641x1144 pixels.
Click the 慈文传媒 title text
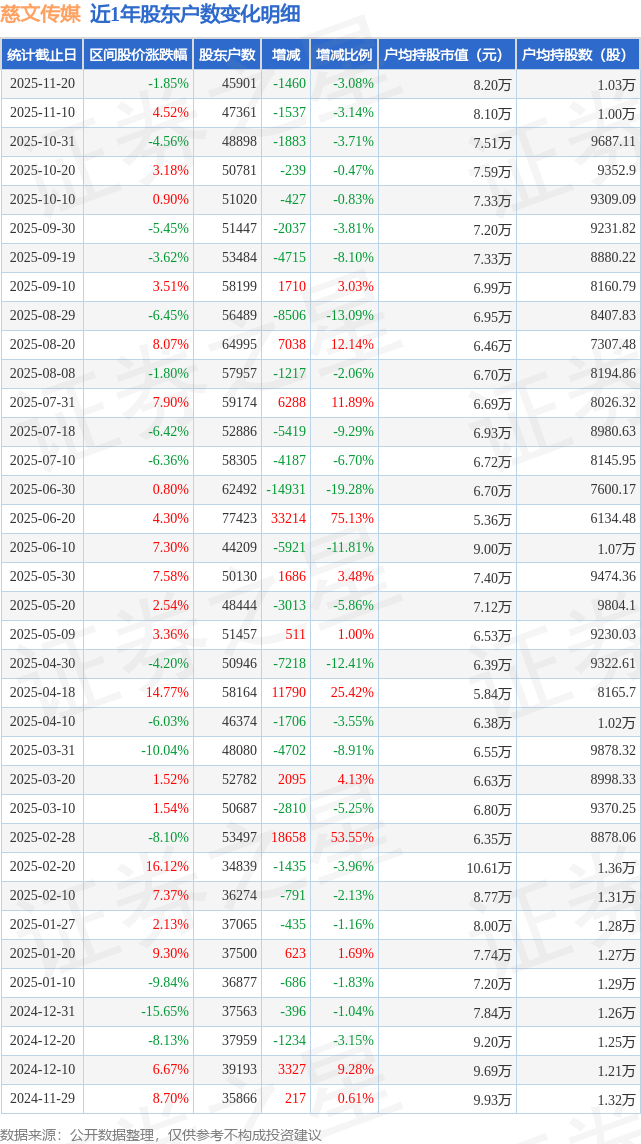coord(42,14)
